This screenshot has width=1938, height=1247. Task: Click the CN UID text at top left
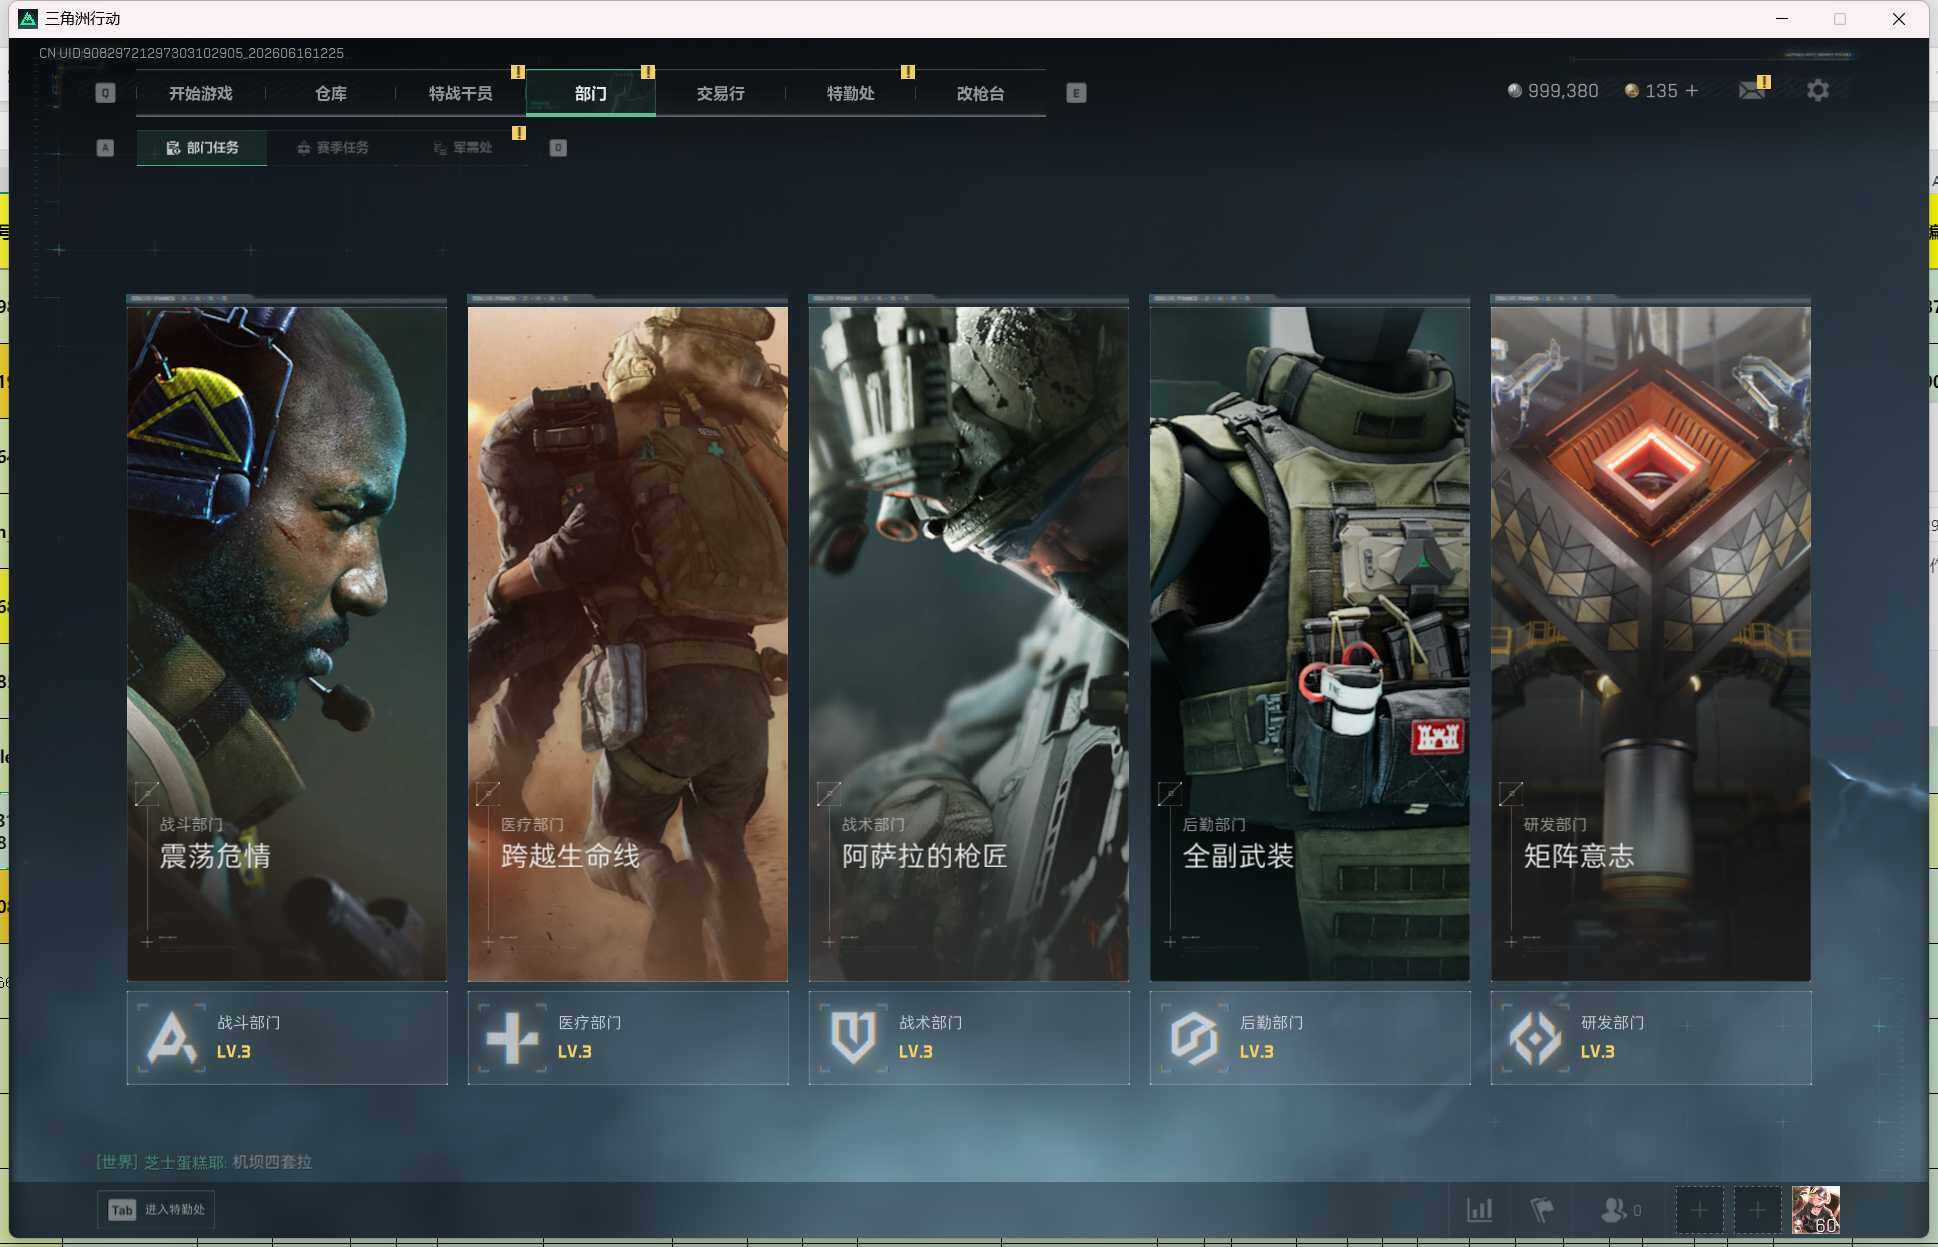[191, 53]
